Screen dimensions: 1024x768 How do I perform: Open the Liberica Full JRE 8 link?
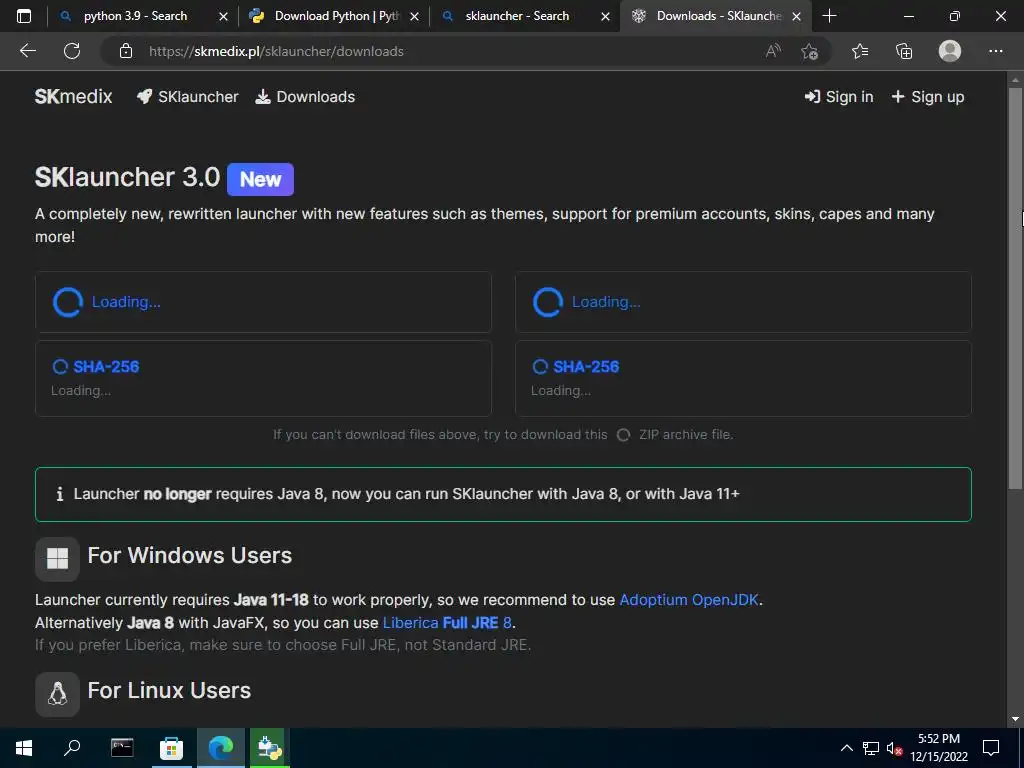pos(447,622)
